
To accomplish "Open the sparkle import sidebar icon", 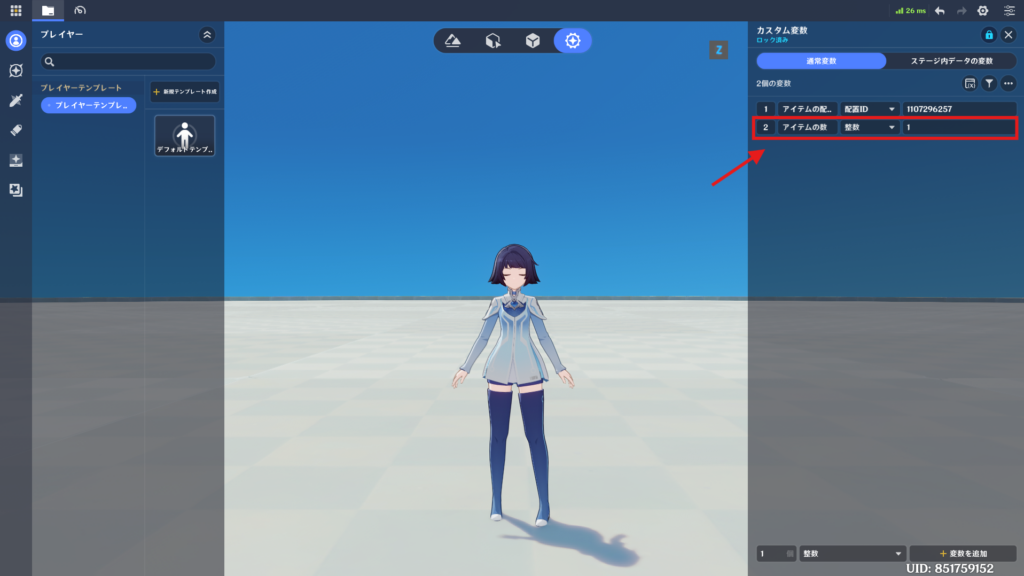I will pyautogui.click(x=16, y=160).
